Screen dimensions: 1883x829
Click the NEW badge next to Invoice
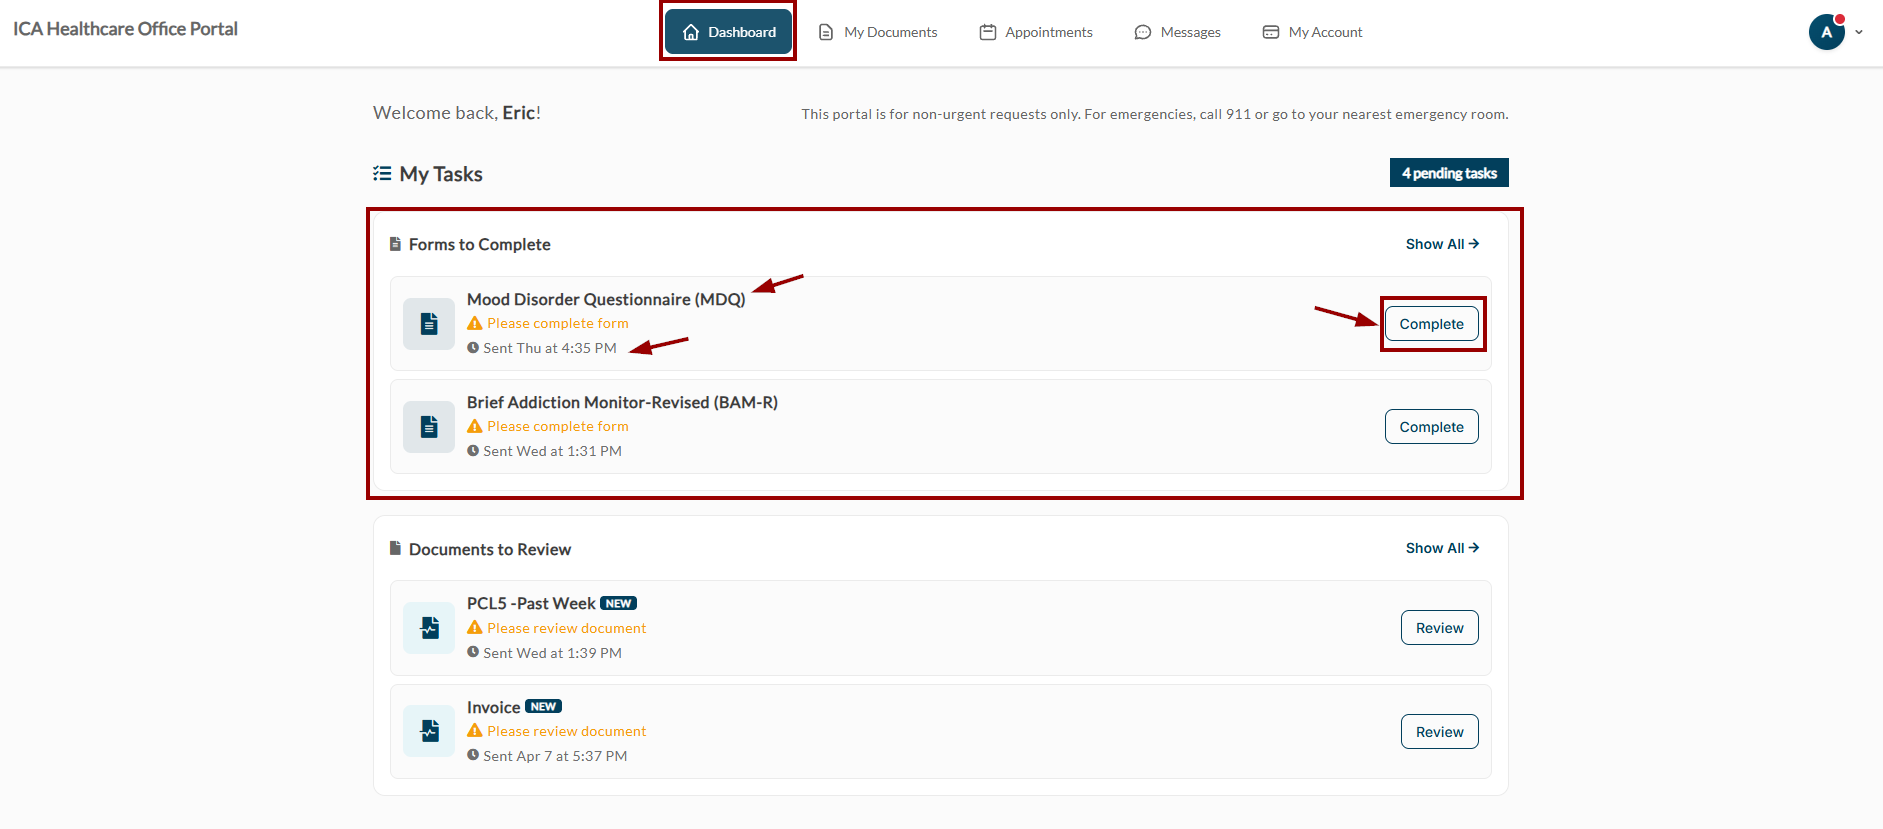544,706
